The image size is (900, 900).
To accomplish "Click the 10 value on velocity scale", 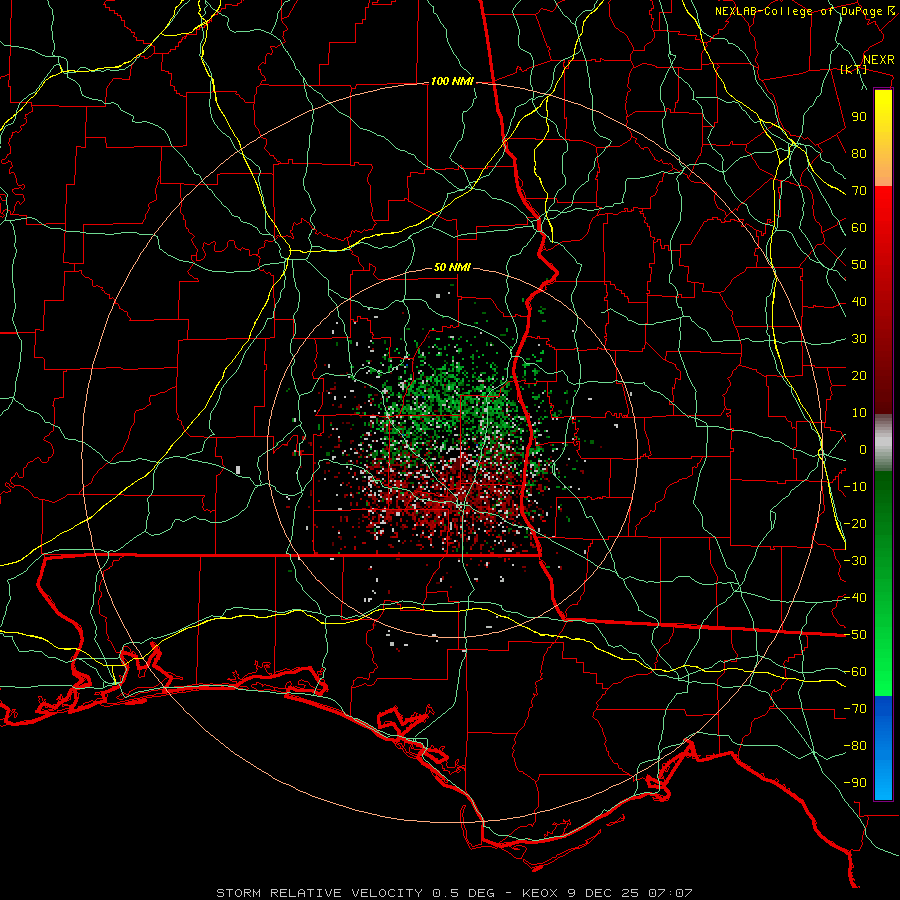I will [x=859, y=413].
